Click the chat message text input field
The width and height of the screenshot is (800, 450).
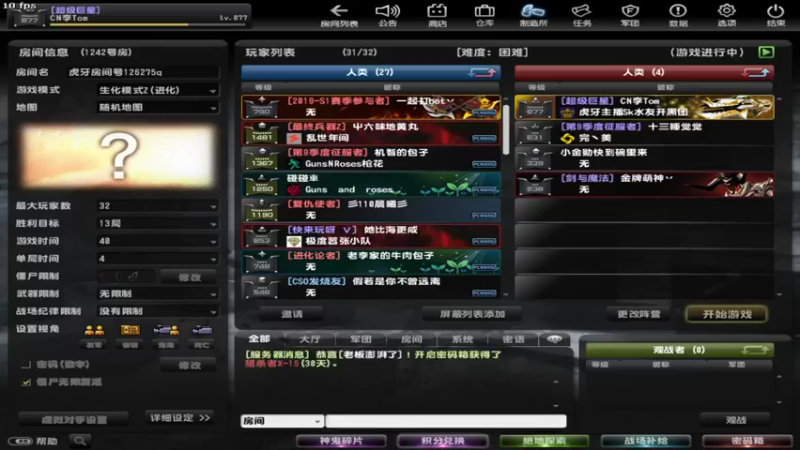(446, 421)
